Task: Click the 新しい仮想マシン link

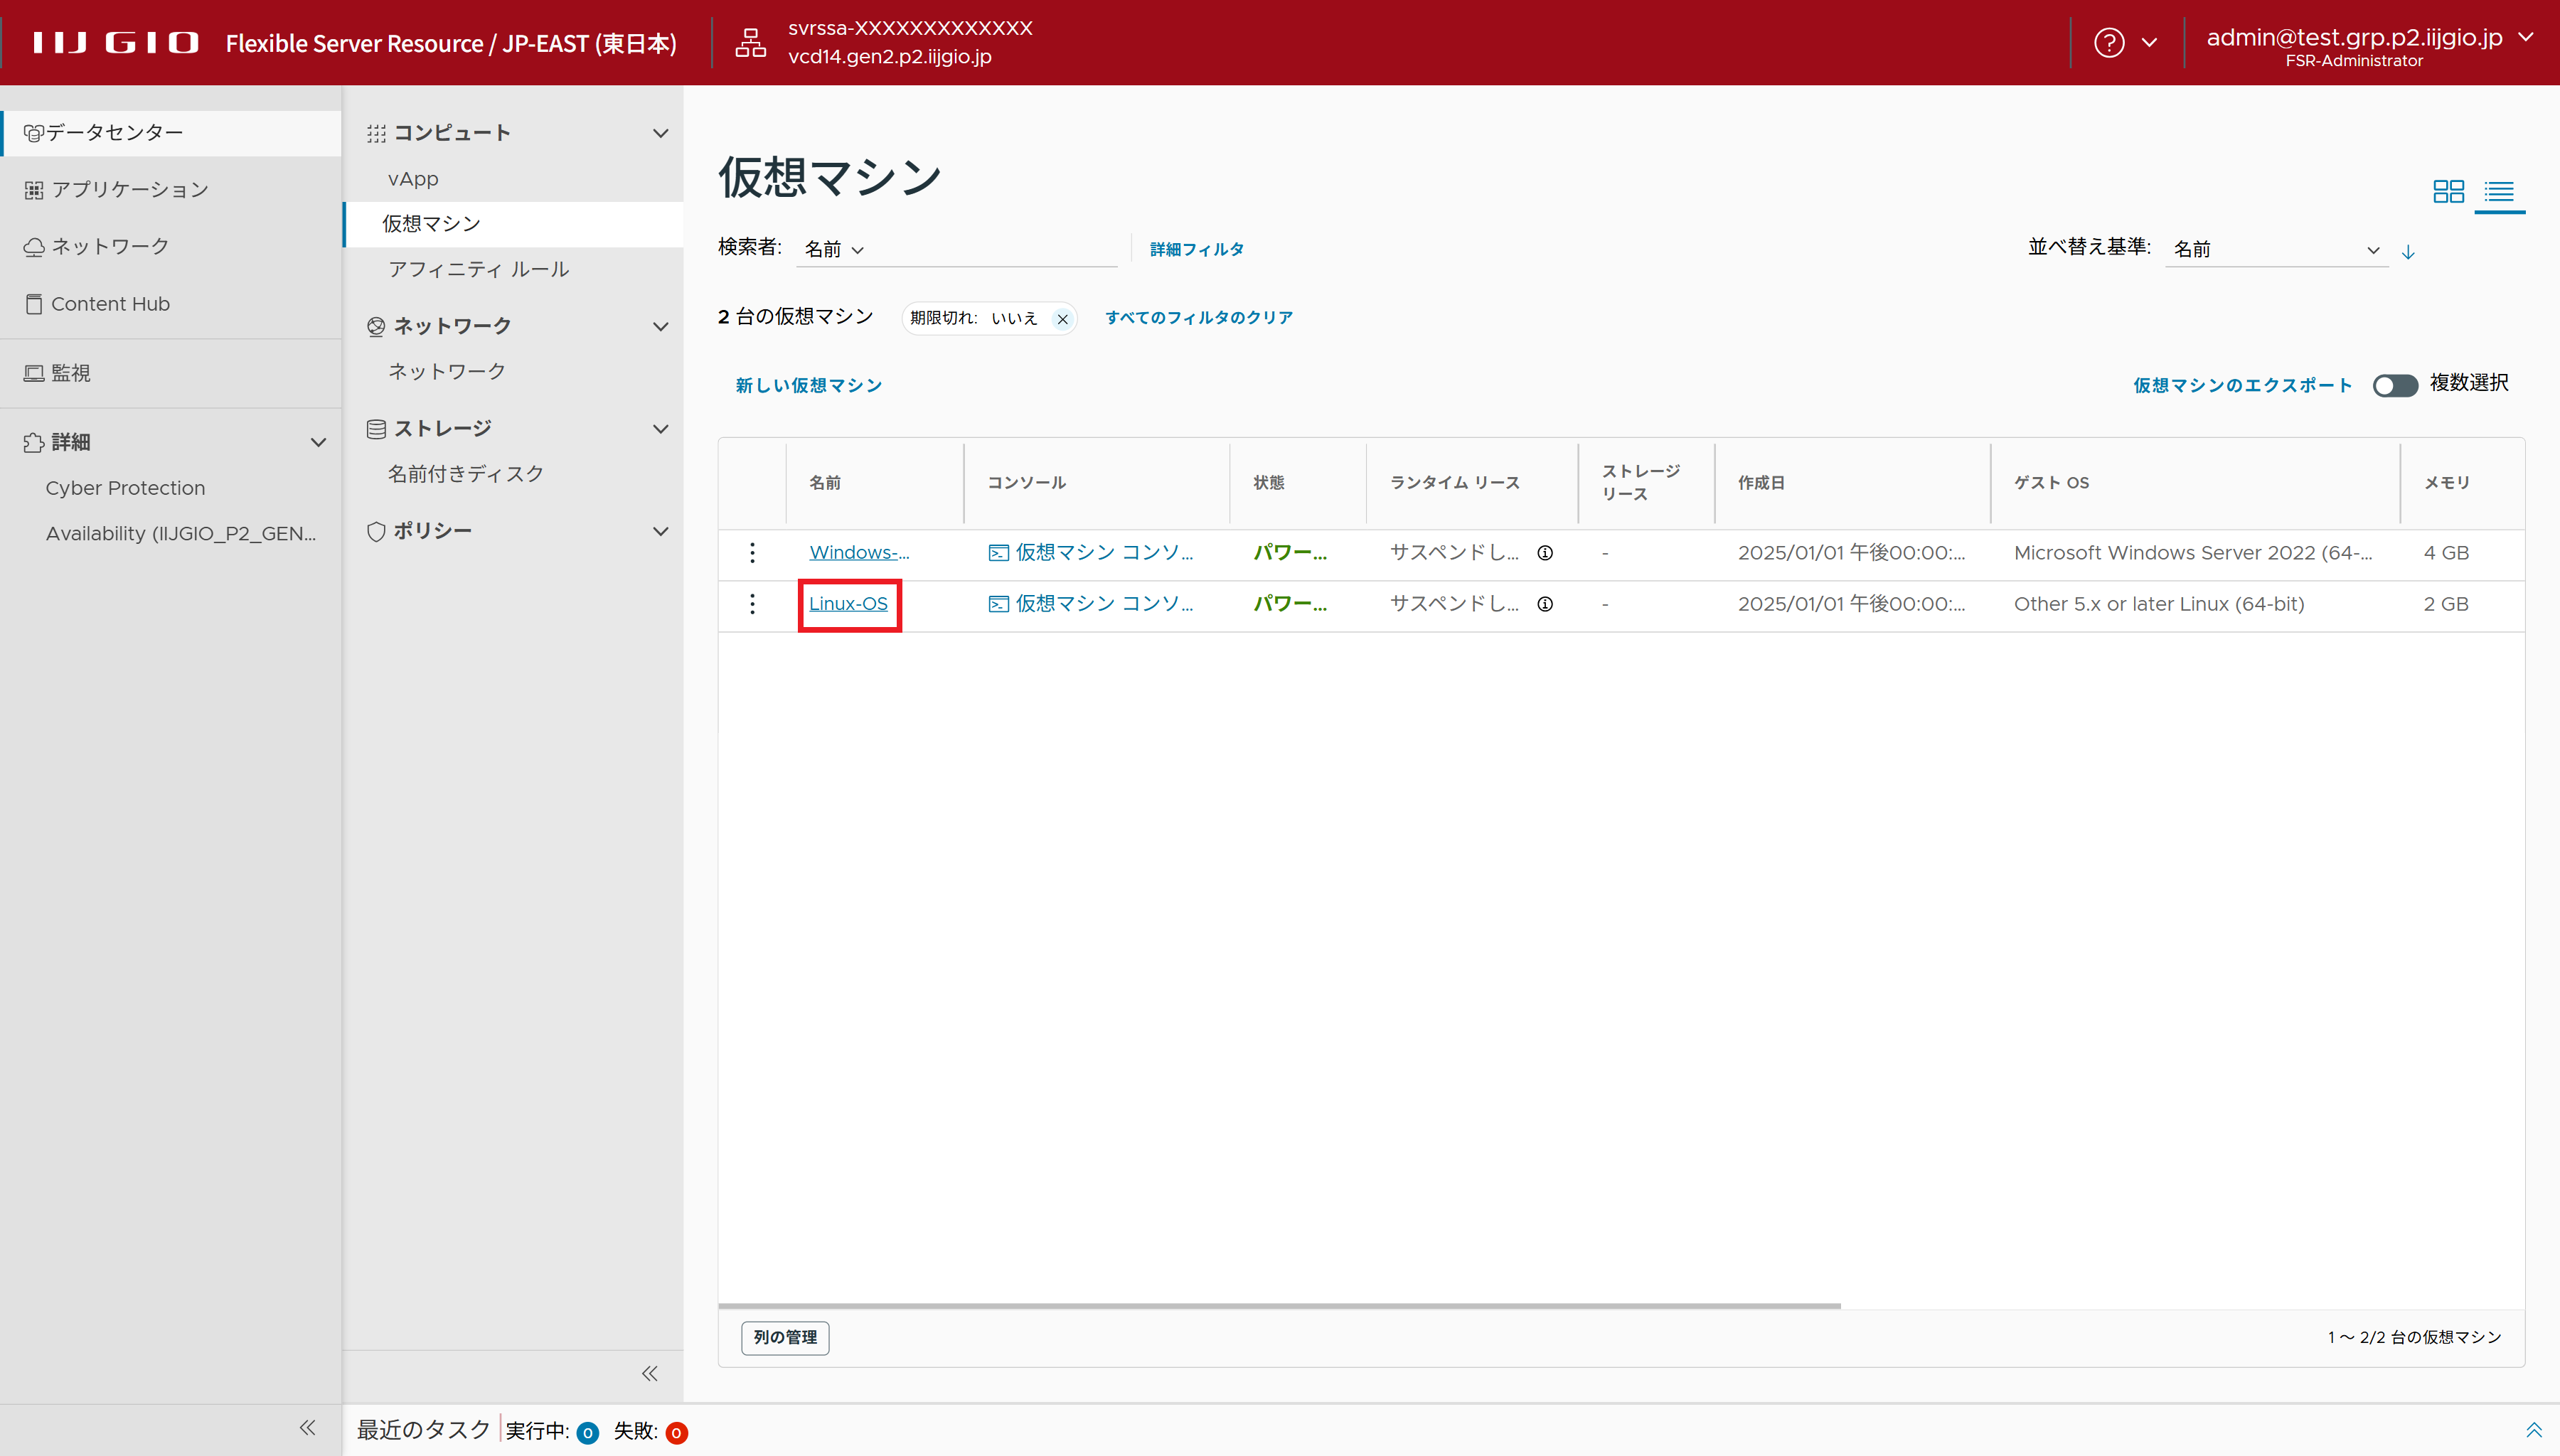Action: click(x=808, y=386)
